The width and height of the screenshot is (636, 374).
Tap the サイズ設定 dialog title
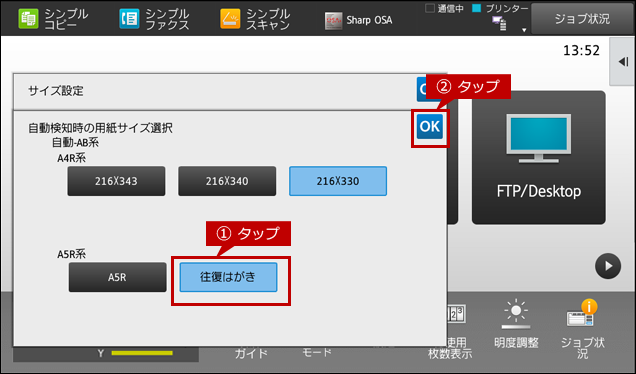pyautogui.click(x=56, y=91)
